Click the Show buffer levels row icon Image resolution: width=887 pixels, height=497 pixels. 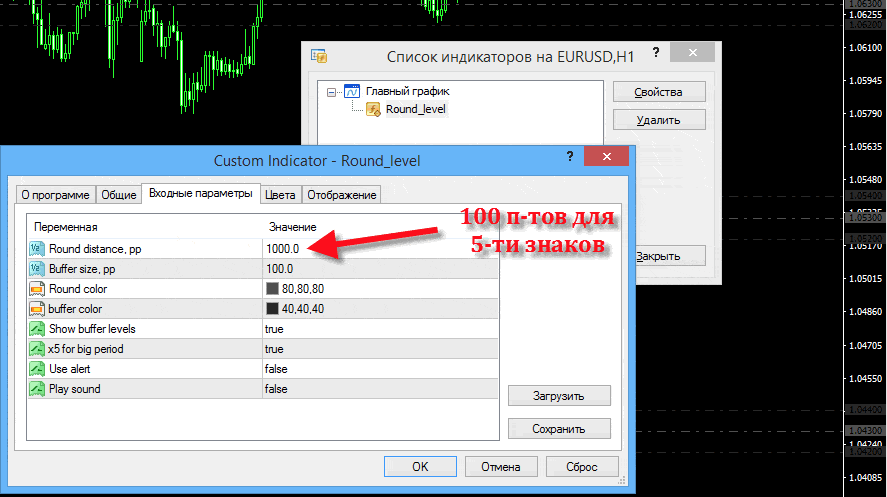pyautogui.click(x=37, y=328)
